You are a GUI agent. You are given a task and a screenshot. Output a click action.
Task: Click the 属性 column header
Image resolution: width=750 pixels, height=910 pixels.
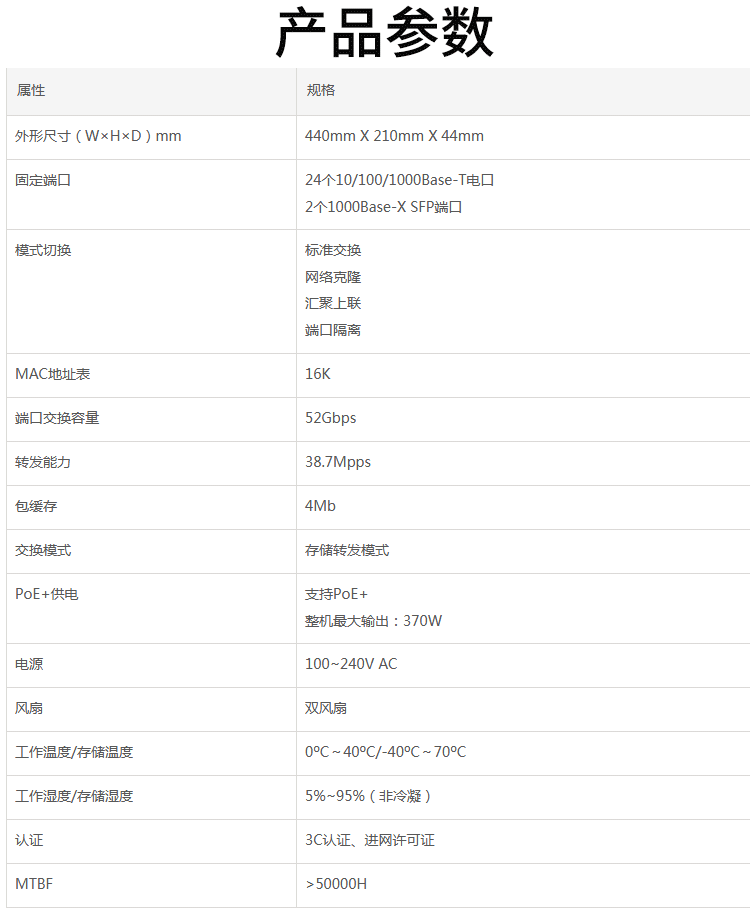[31, 91]
